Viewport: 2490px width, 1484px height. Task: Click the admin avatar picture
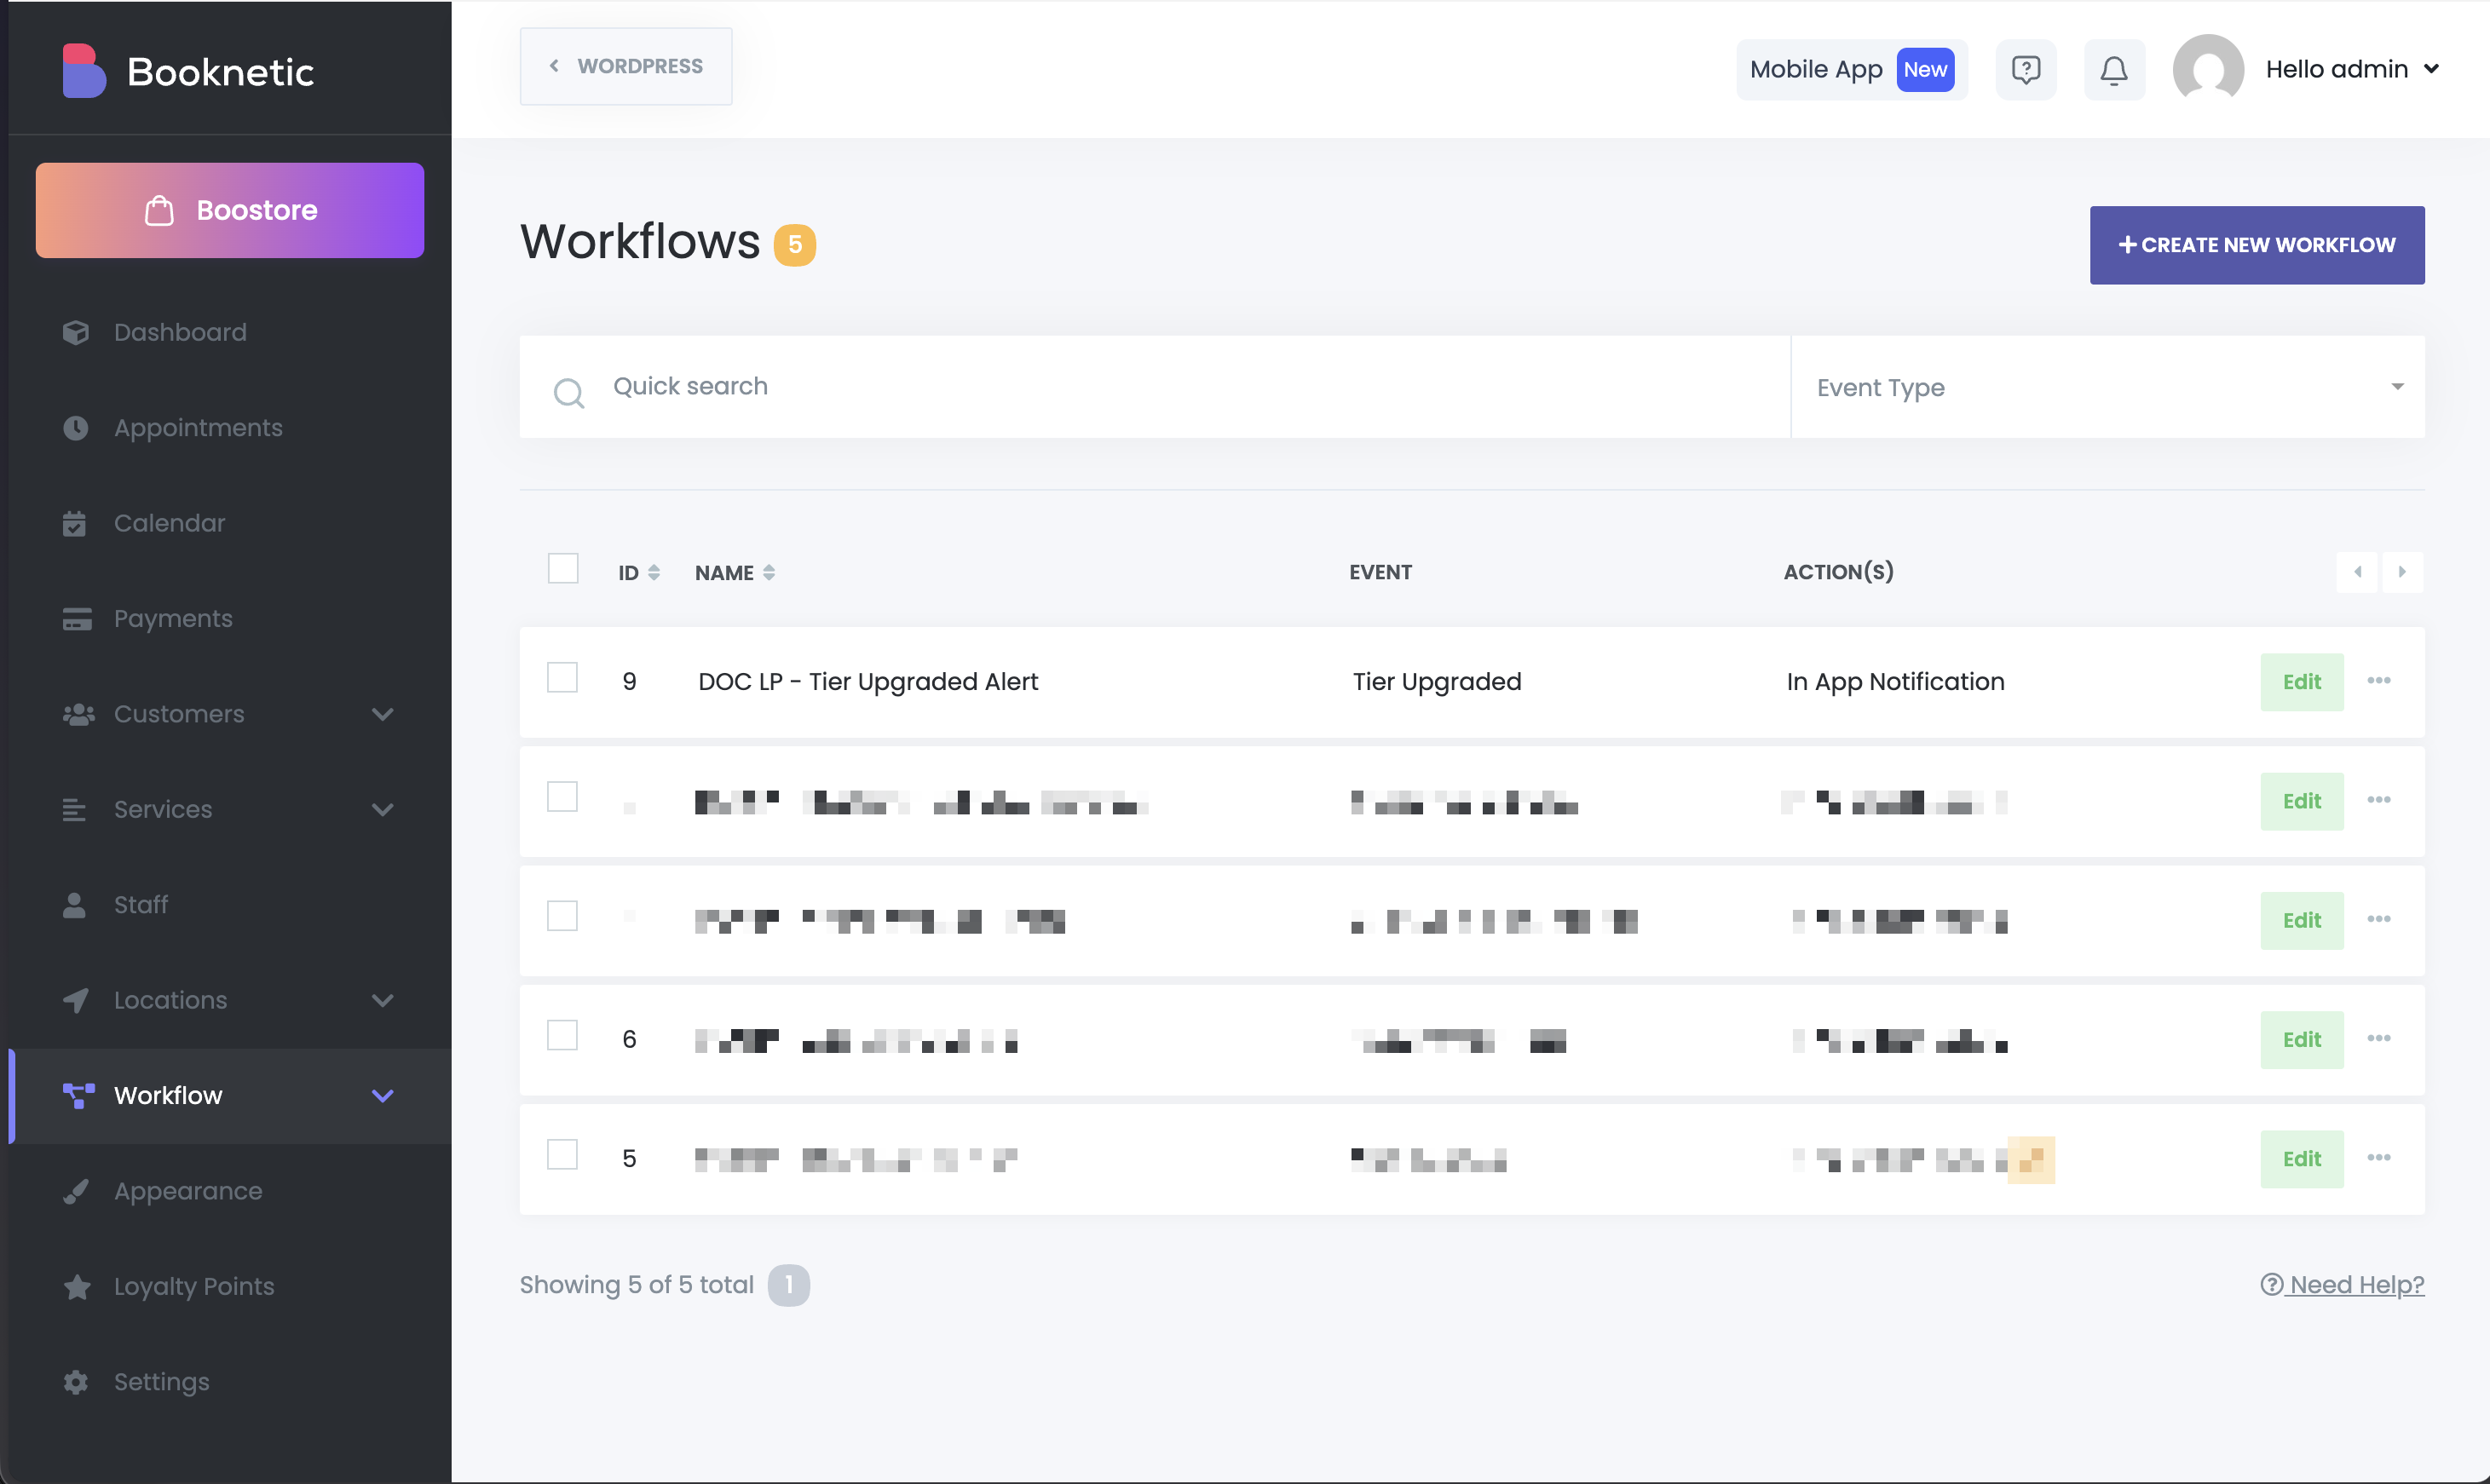pos(2207,70)
